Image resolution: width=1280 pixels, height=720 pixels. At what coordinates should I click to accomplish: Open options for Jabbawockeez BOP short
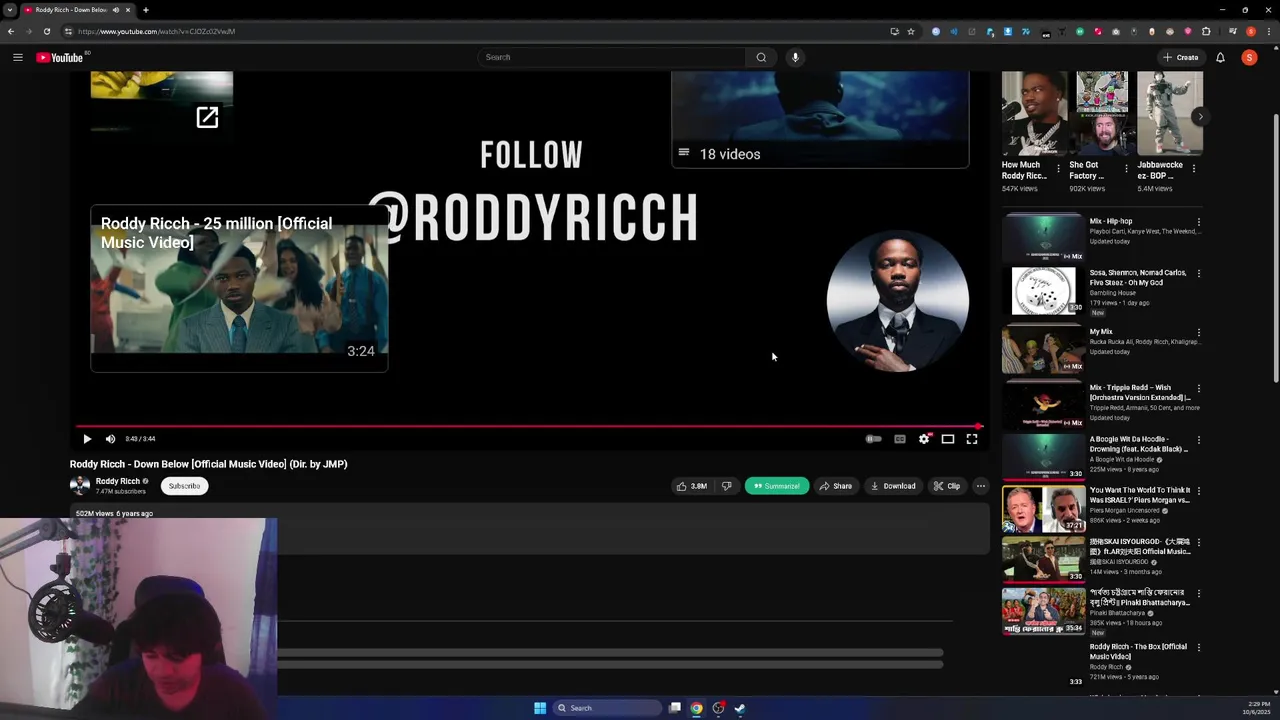1193,169
